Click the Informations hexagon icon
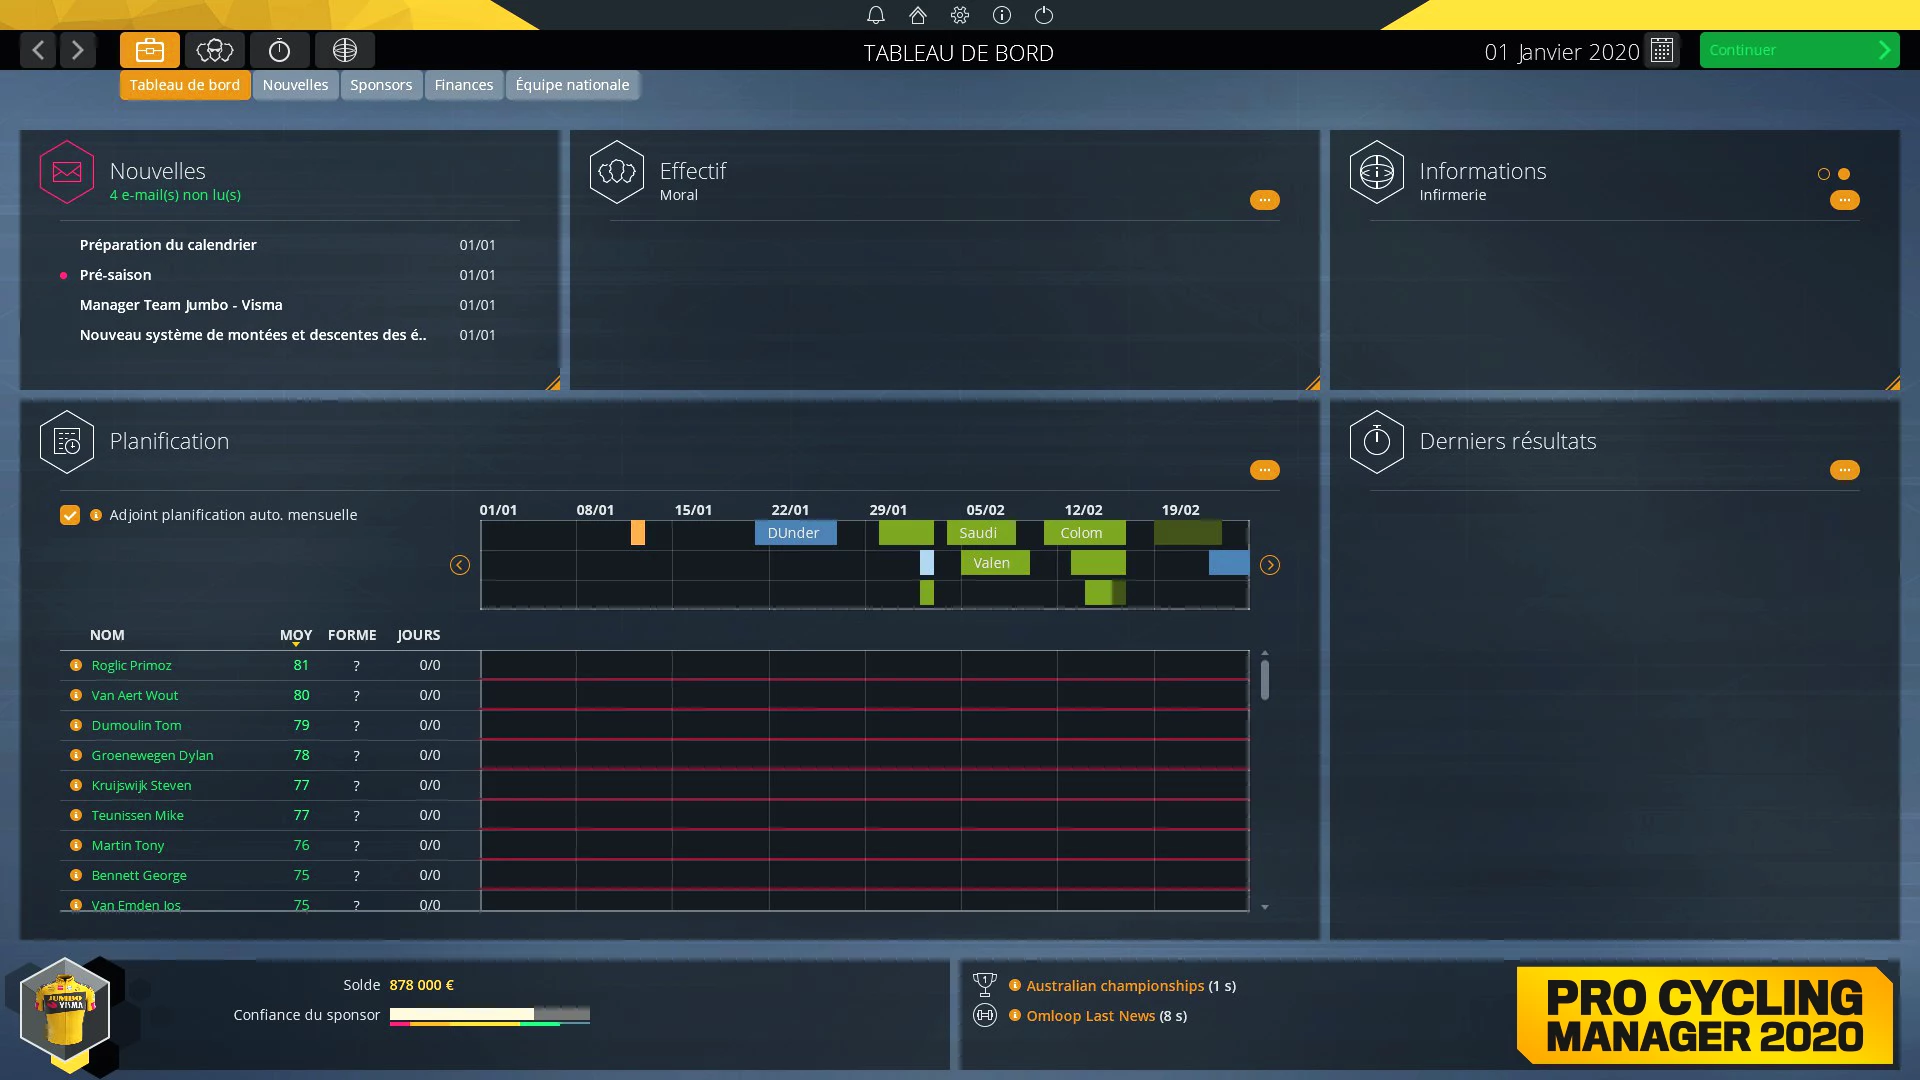Screen dimensions: 1920x1080 1377,172
